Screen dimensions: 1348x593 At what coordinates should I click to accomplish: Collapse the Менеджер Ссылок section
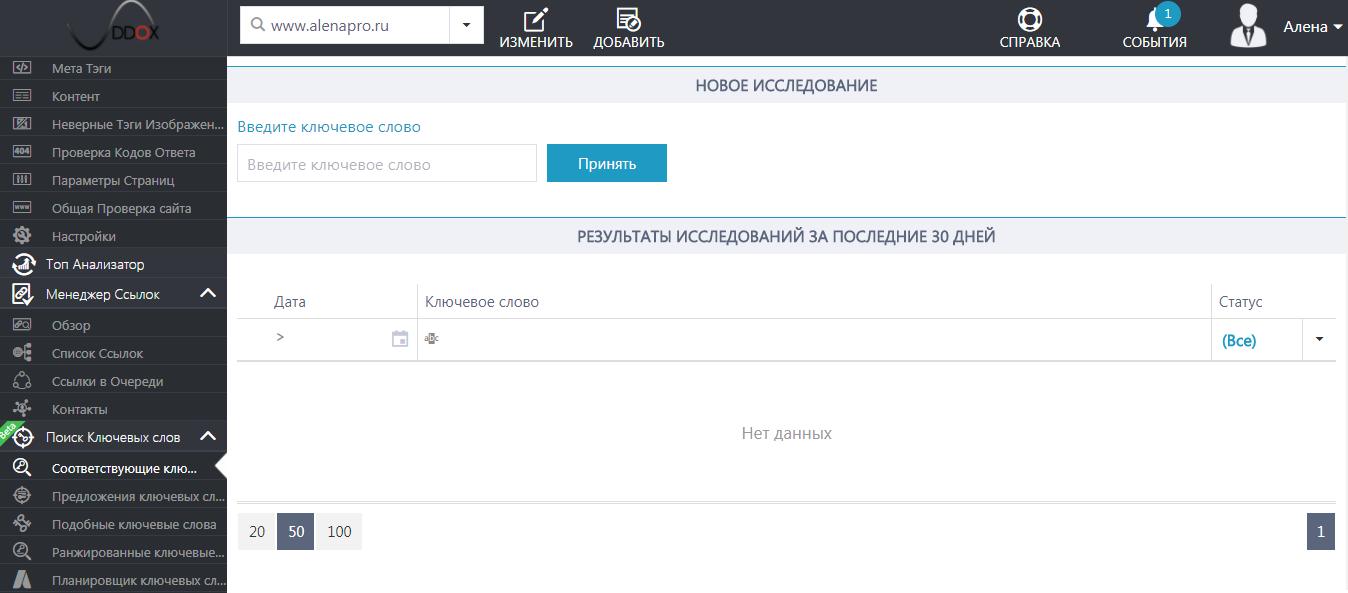coord(208,294)
